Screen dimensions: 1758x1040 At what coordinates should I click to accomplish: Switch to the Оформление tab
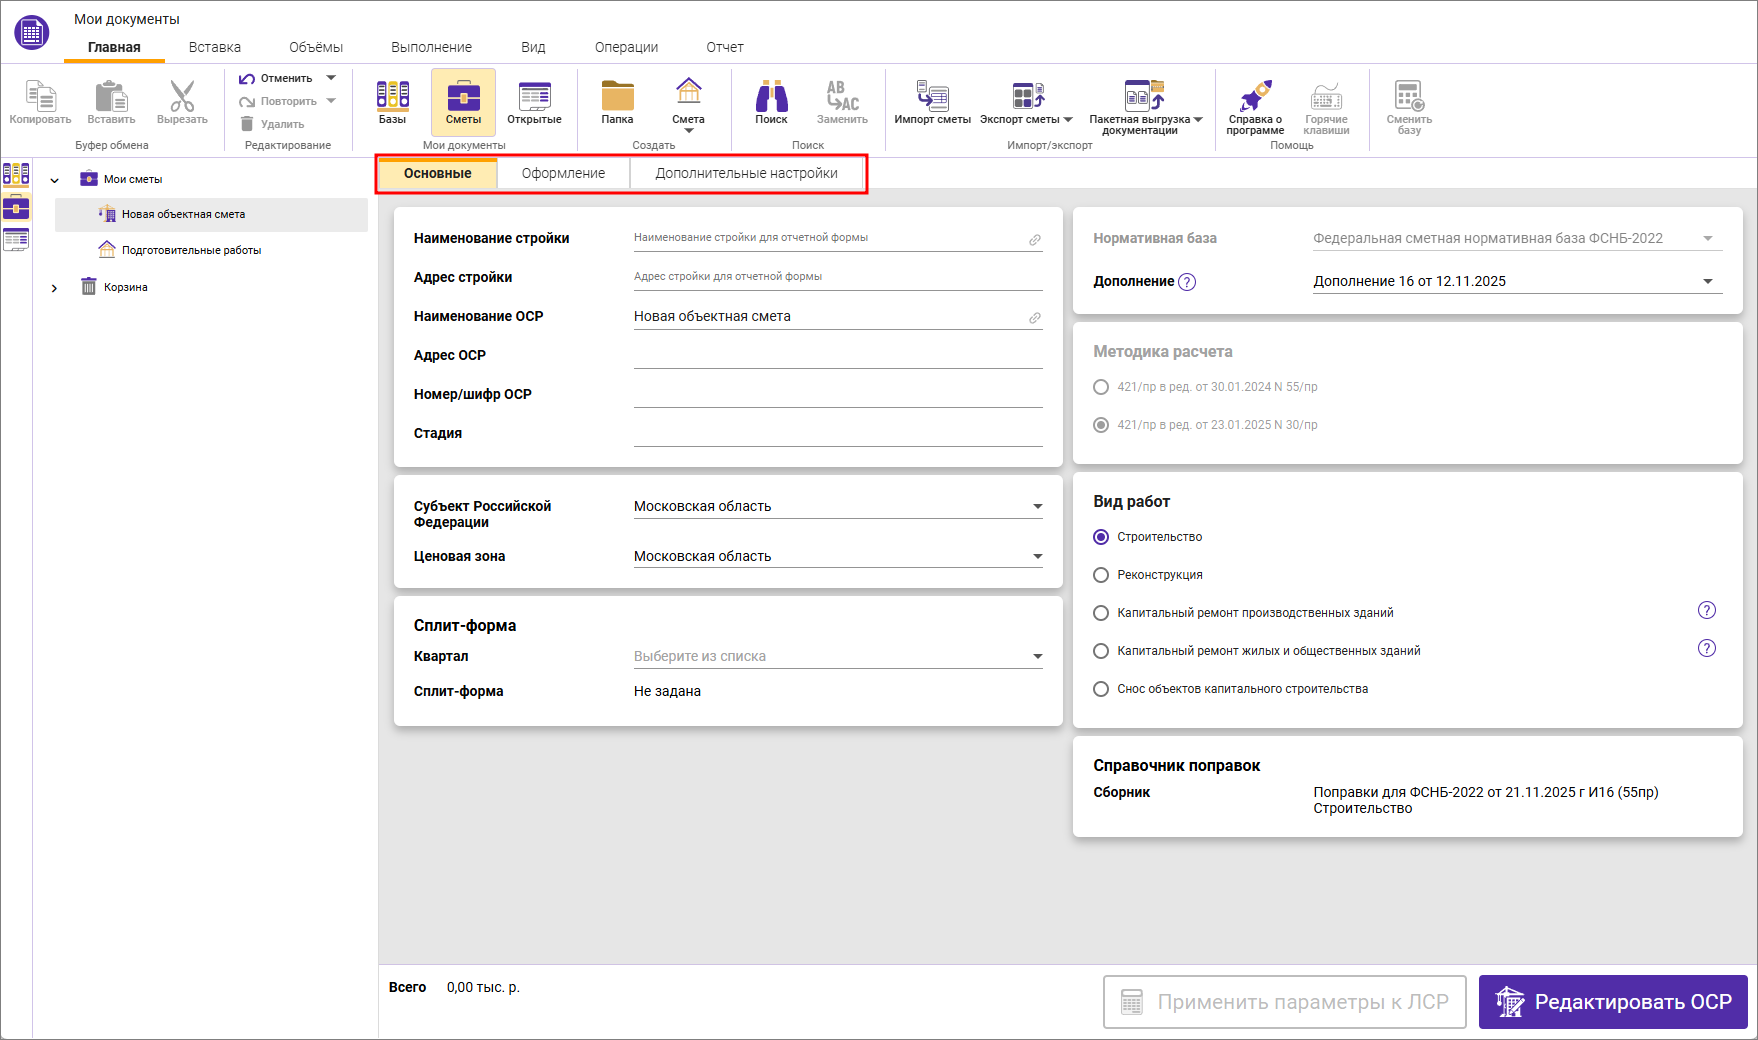point(563,173)
